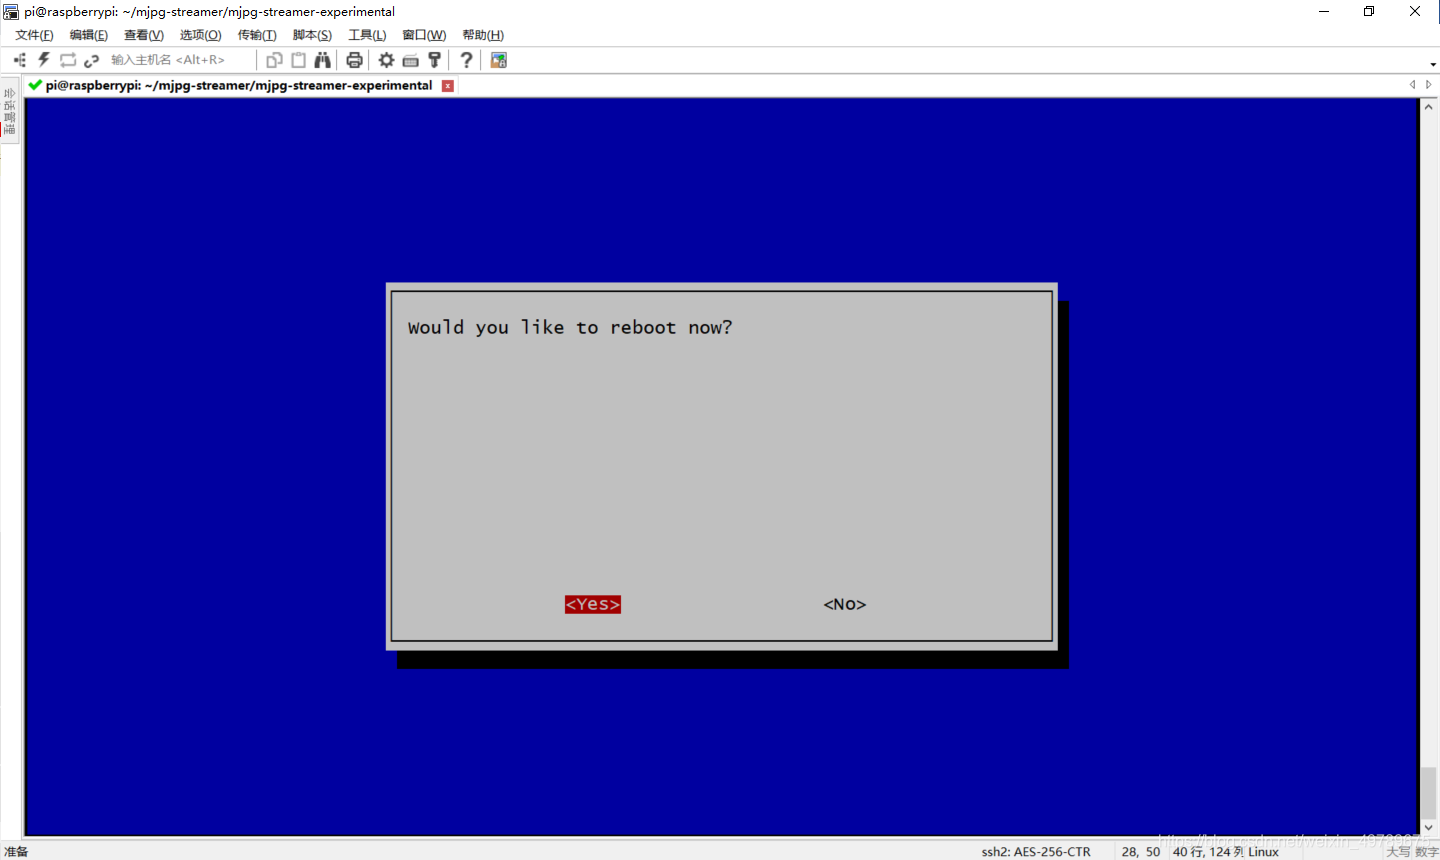Click the Quick Connect lightning icon

pyautogui.click(x=44, y=60)
